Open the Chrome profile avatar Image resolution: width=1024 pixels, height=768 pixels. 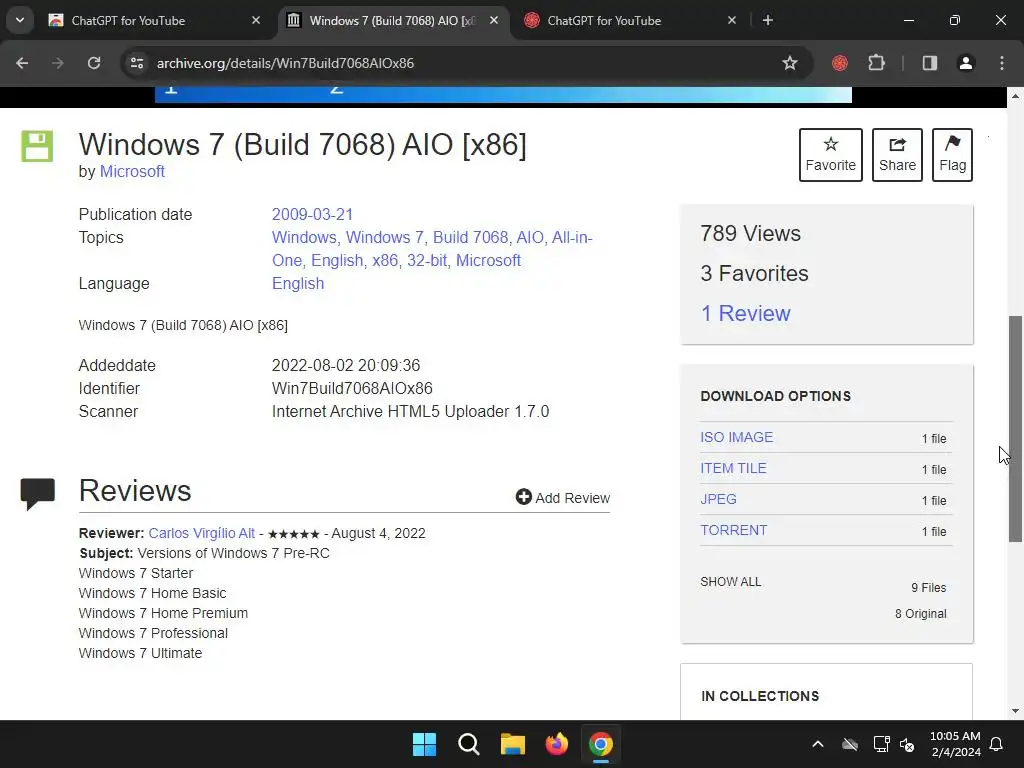(965, 63)
